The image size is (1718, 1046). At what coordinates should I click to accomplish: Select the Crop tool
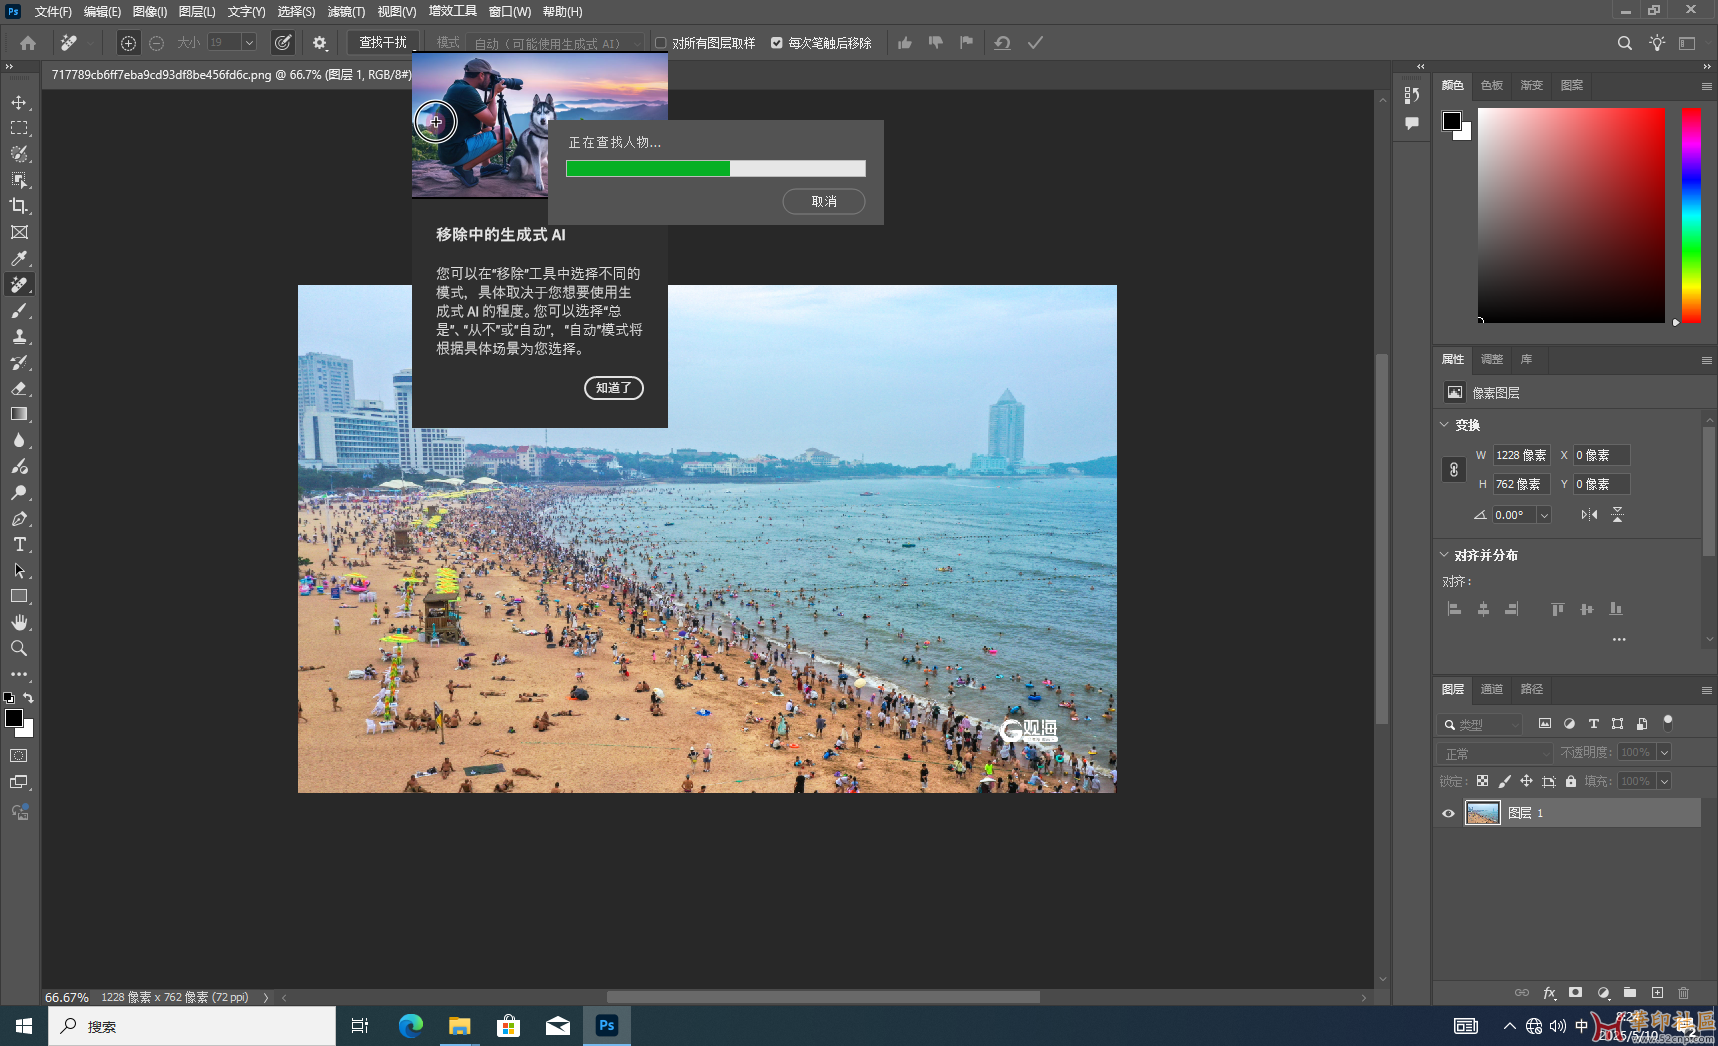tap(19, 206)
